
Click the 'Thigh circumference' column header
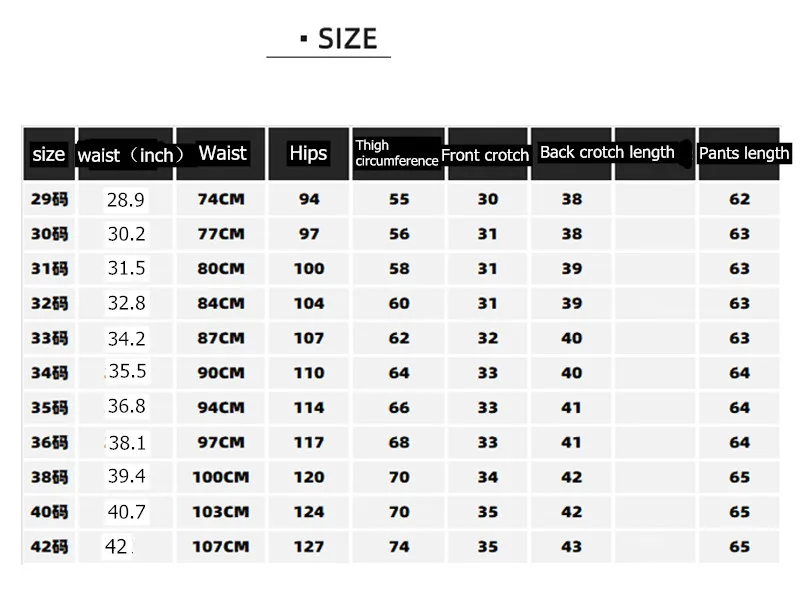pos(396,153)
